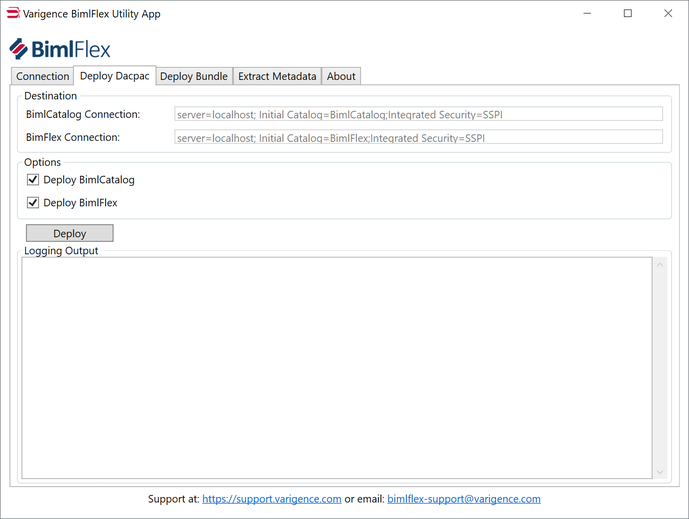Image resolution: width=689 pixels, height=519 pixels.
Task: Click the BimFlex Connection string field
Action: [x=418, y=137]
